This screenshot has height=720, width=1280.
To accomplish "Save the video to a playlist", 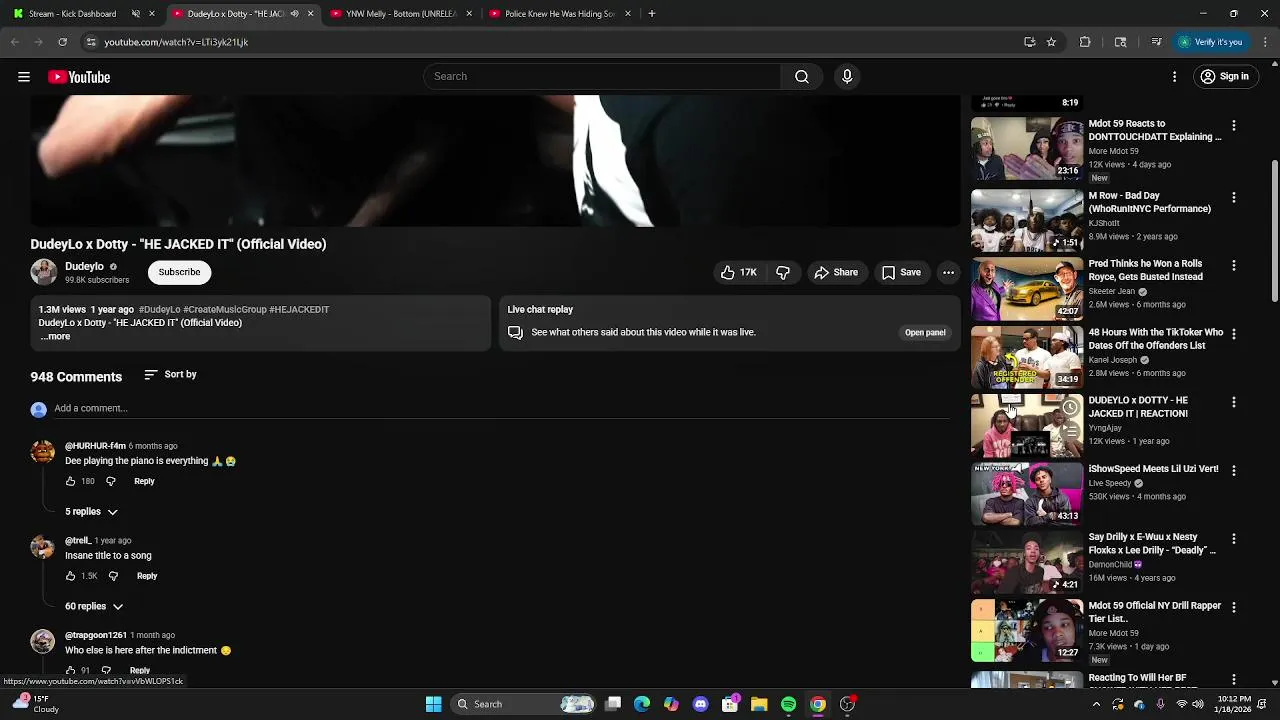I will (x=901, y=272).
